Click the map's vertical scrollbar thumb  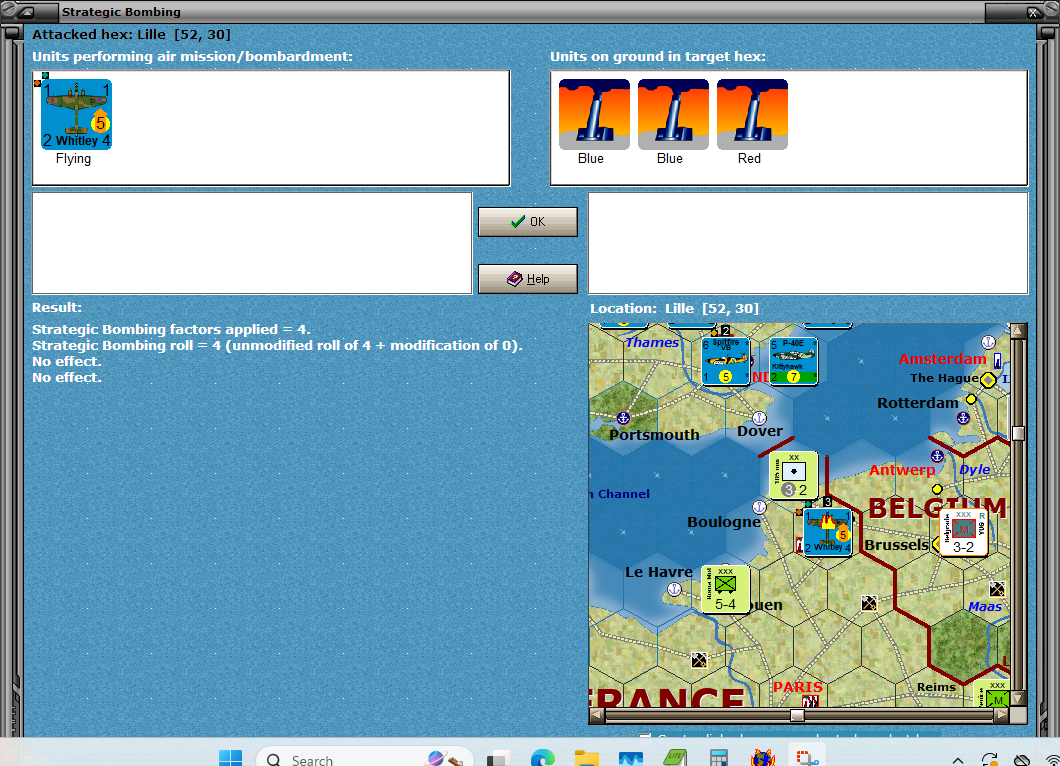click(x=1018, y=433)
